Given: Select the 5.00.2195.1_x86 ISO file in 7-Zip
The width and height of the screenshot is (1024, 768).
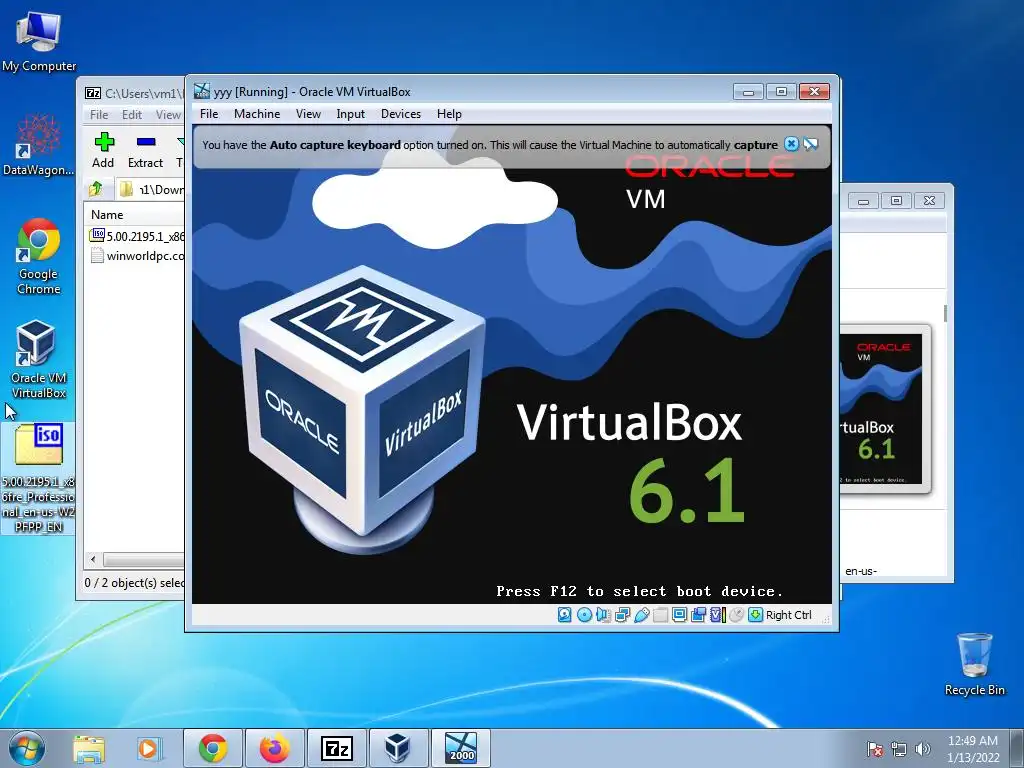Looking at the screenshot, I should point(137,236).
